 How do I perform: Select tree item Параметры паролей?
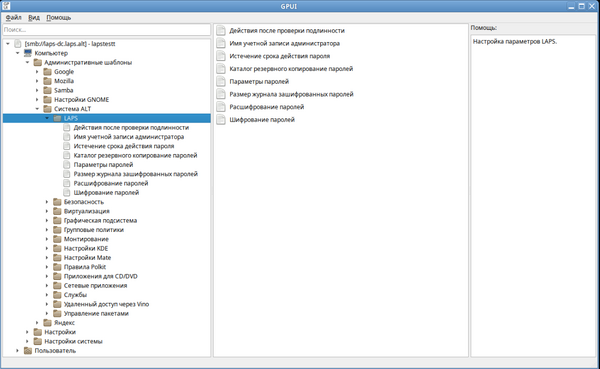pos(103,165)
